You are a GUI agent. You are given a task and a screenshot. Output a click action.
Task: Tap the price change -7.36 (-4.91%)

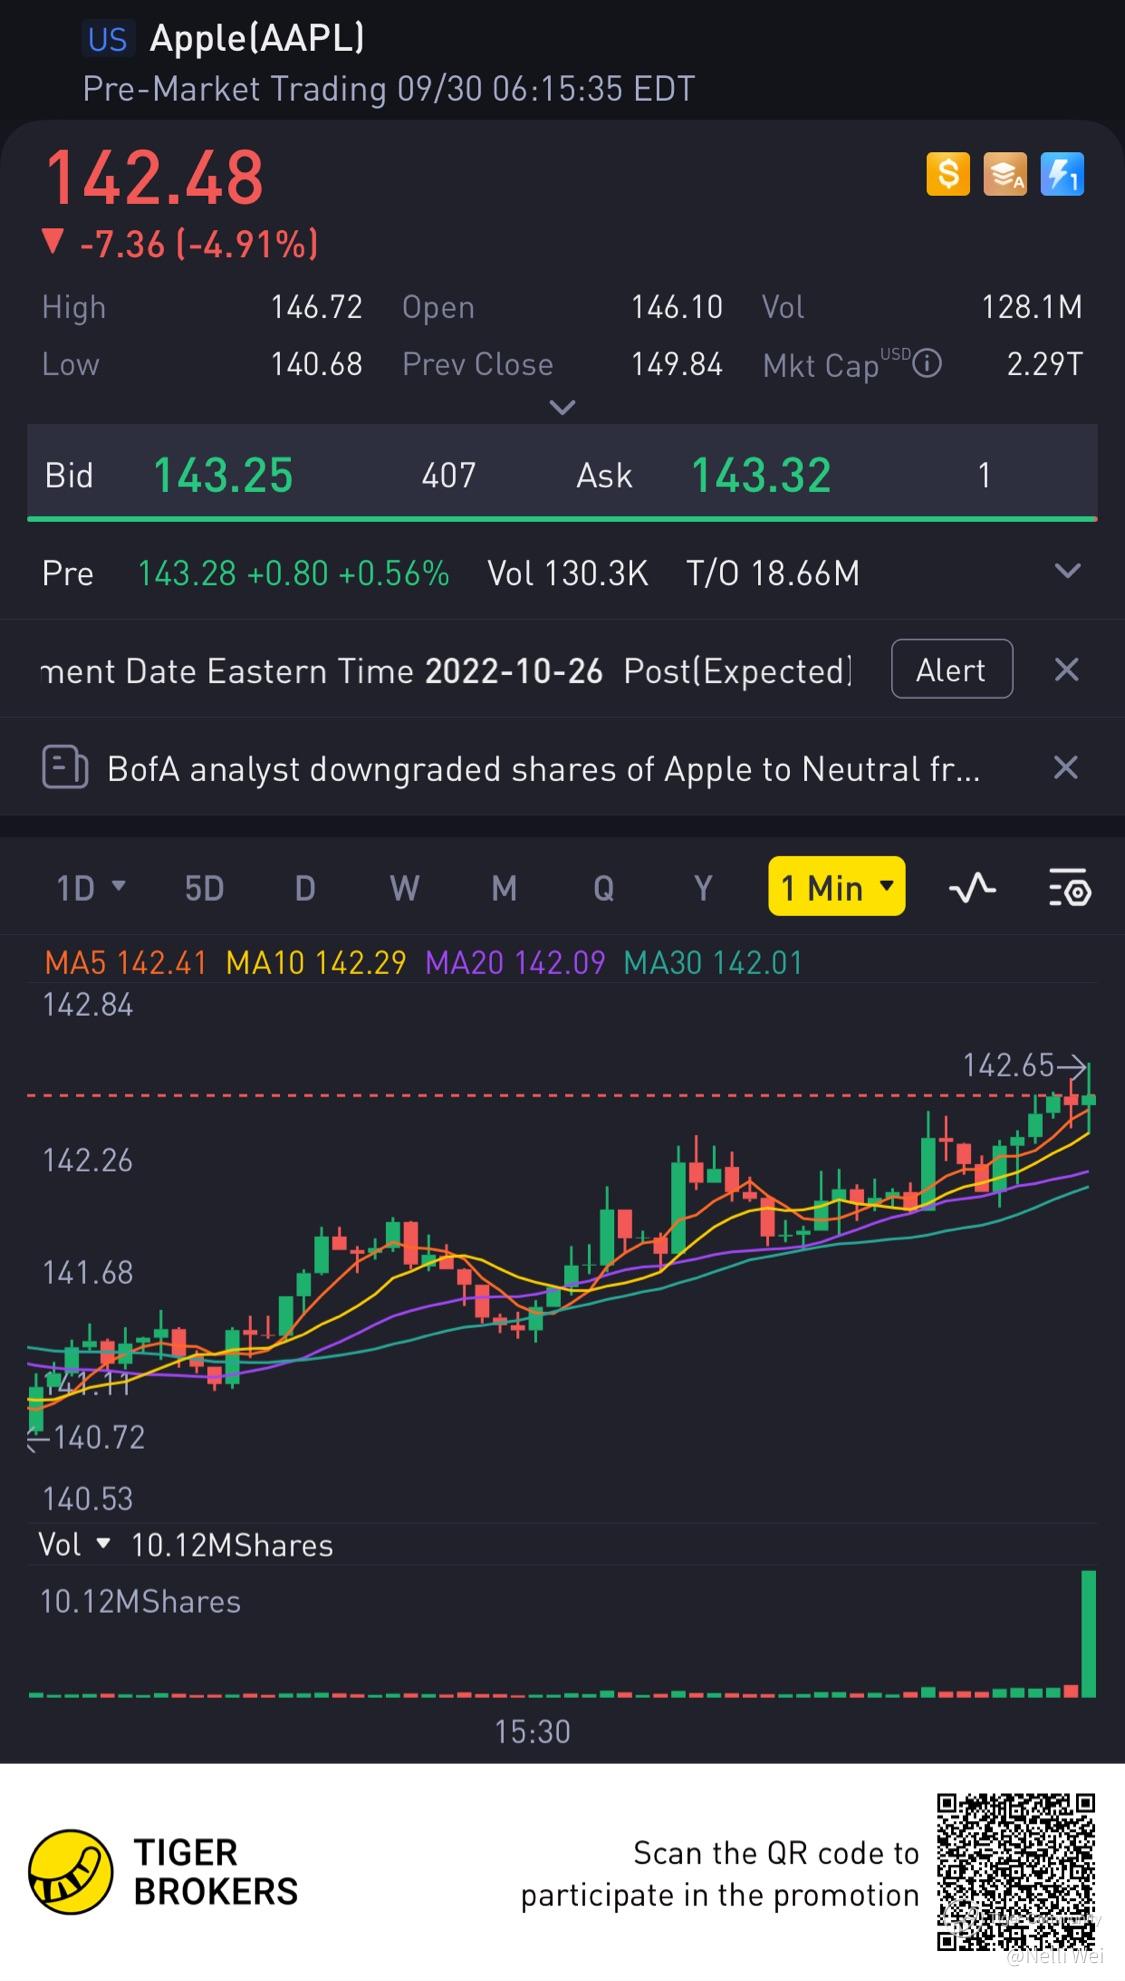(182, 243)
